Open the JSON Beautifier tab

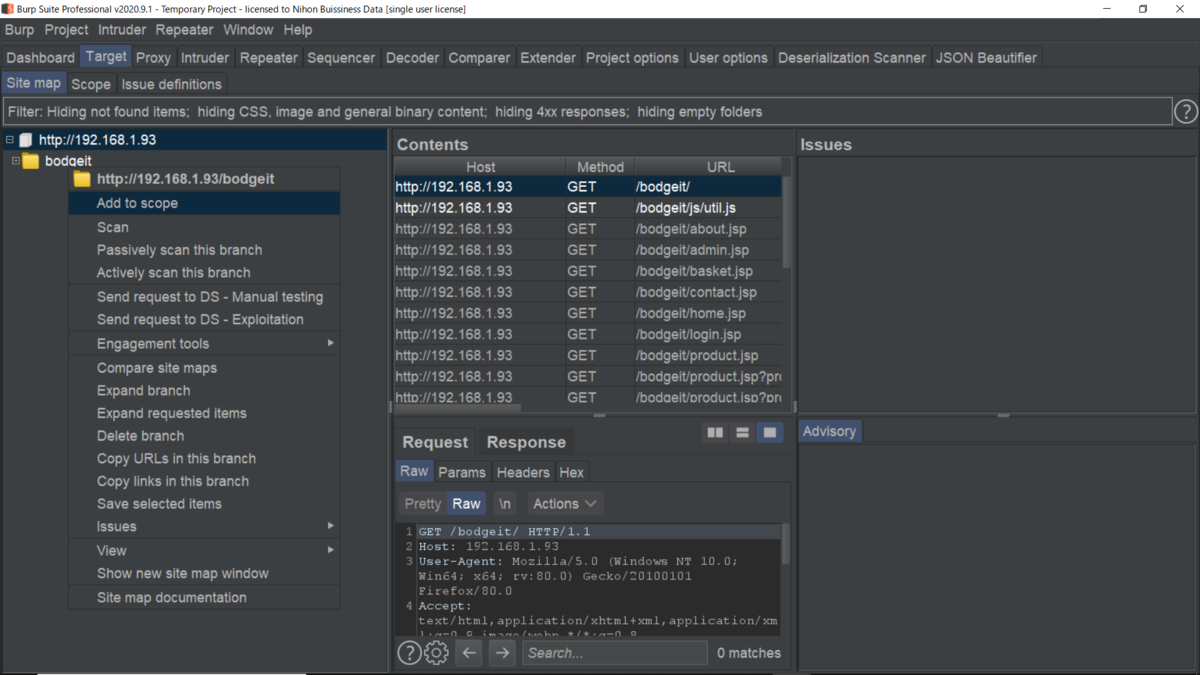(987, 58)
